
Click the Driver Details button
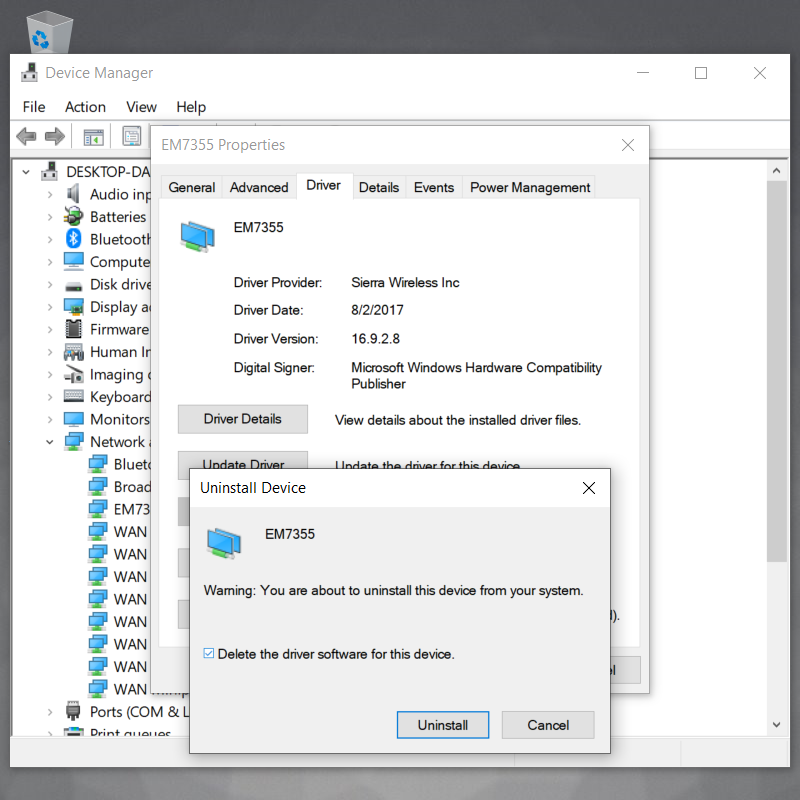pyautogui.click(x=242, y=419)
